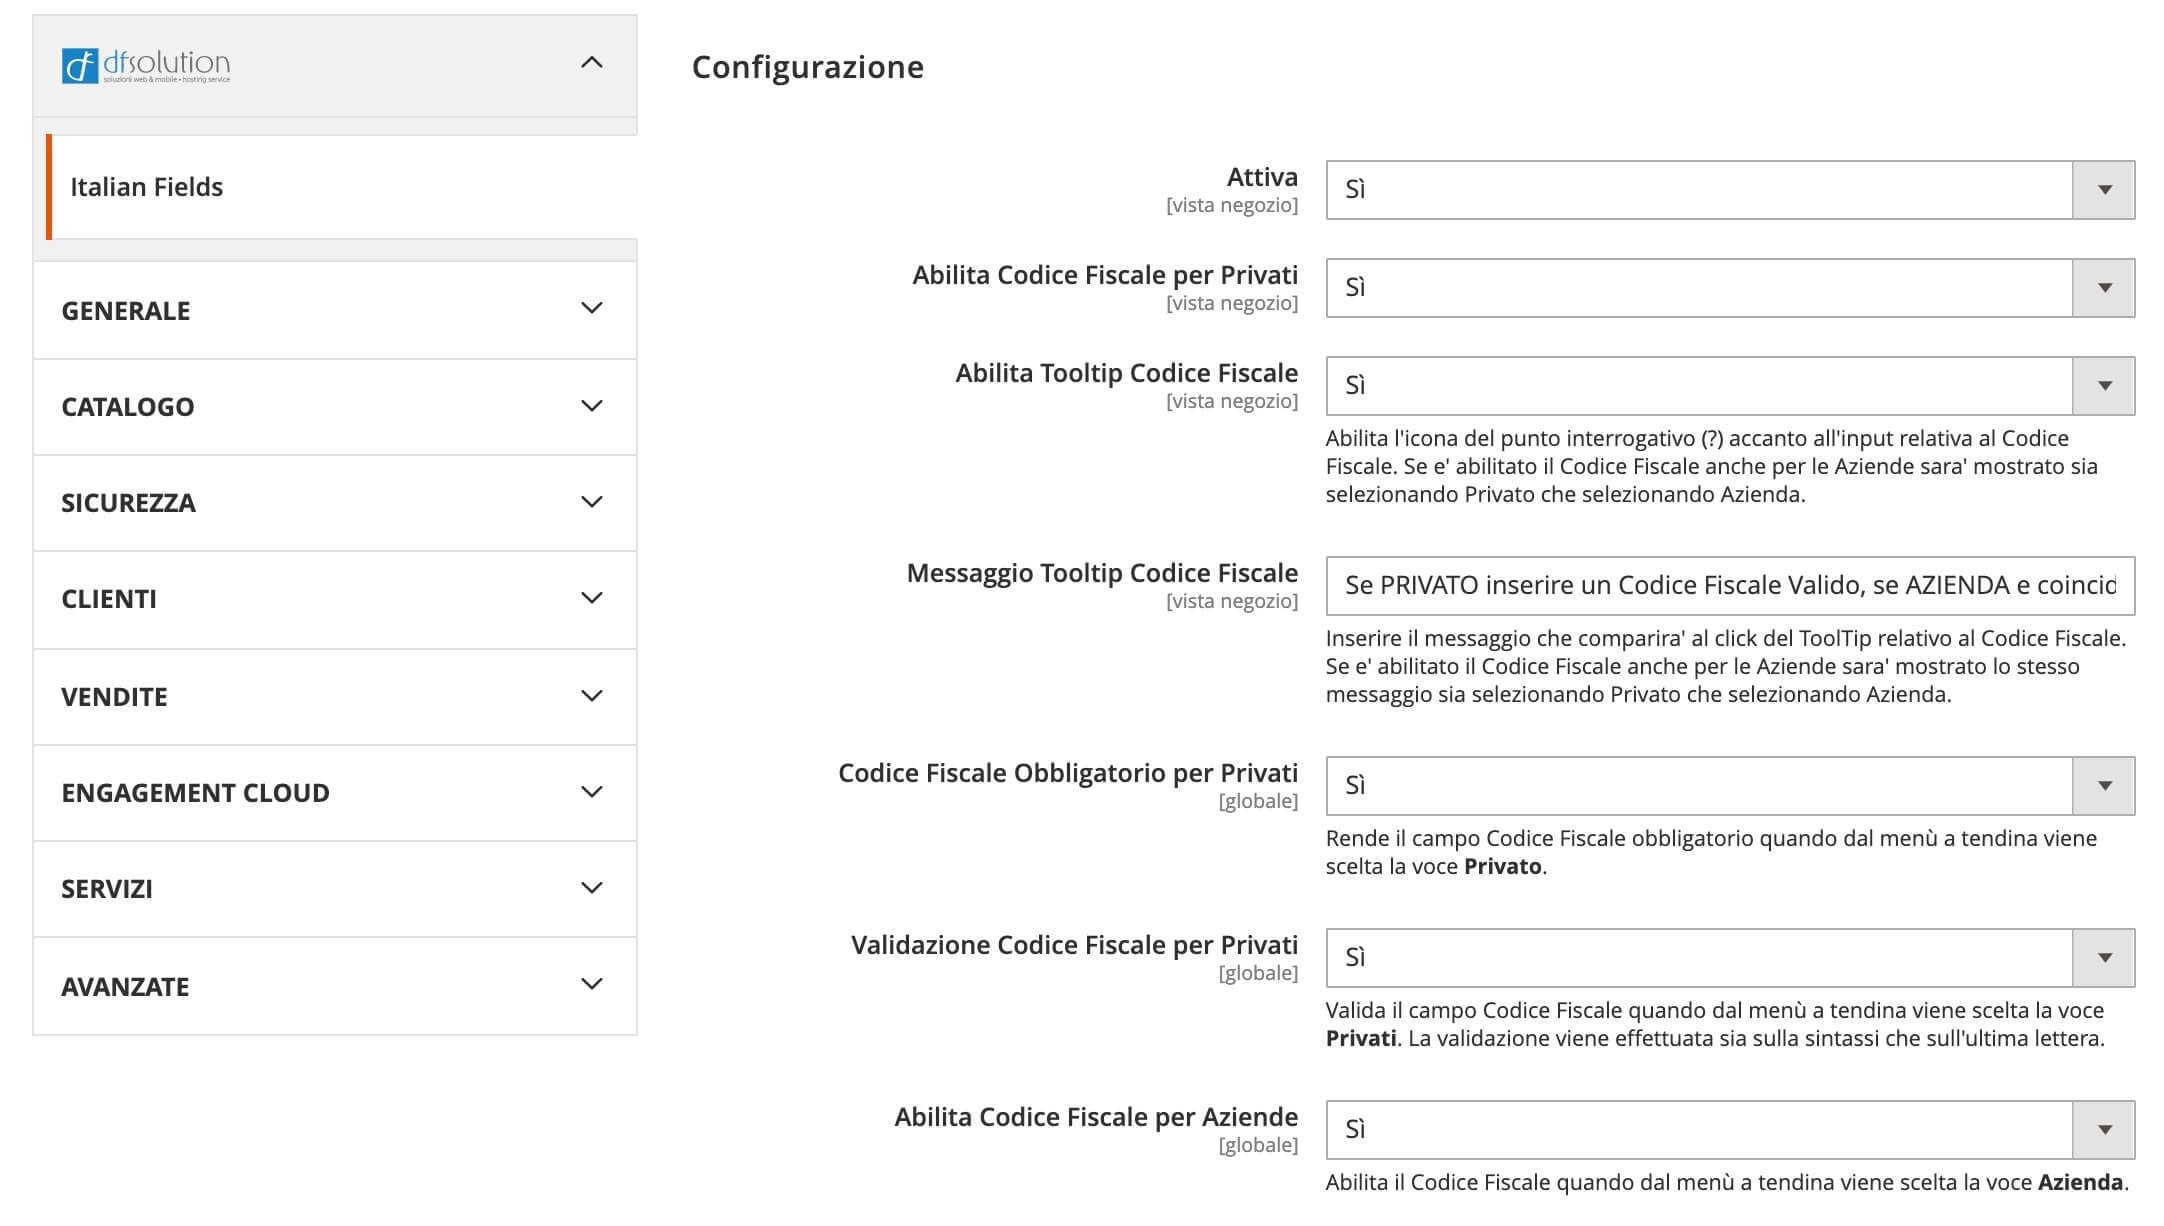
Task: Open the Attiva dropdown
Action: 1730,190
